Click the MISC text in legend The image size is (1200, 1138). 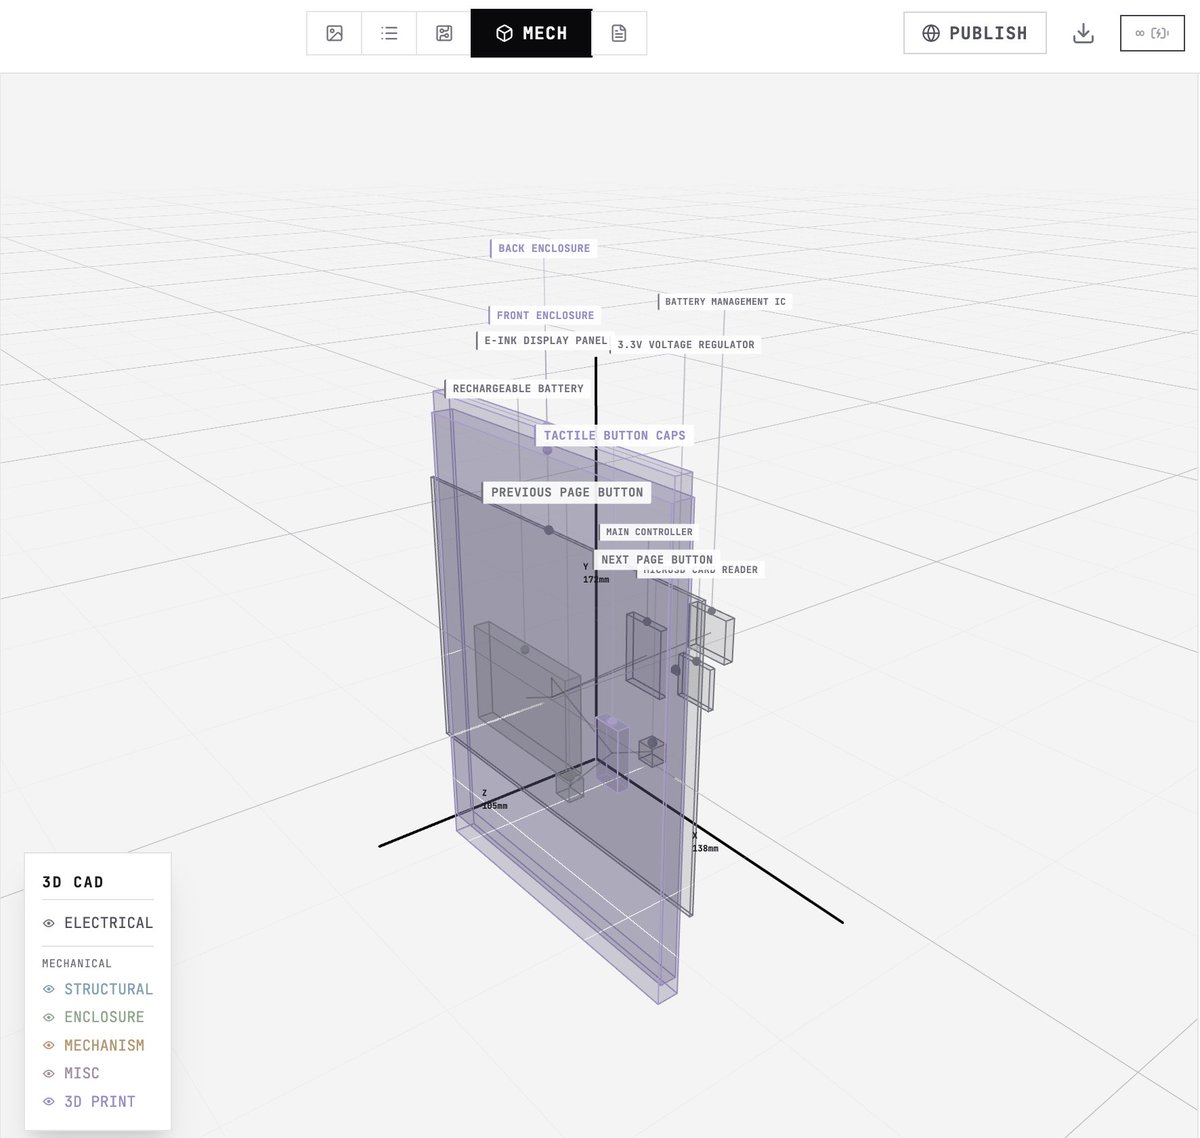tap(82, 1073)
